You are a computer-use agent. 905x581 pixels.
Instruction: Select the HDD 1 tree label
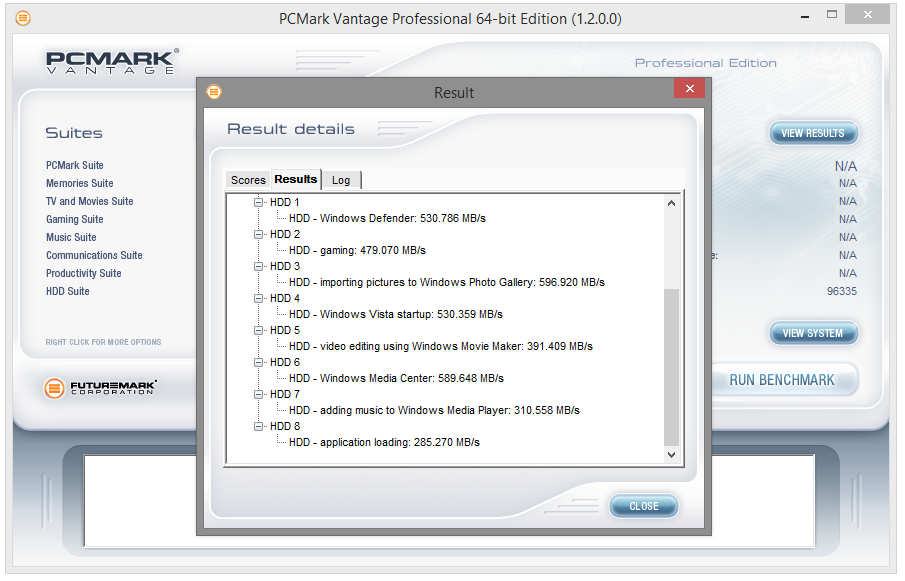(x=285, y=203)
